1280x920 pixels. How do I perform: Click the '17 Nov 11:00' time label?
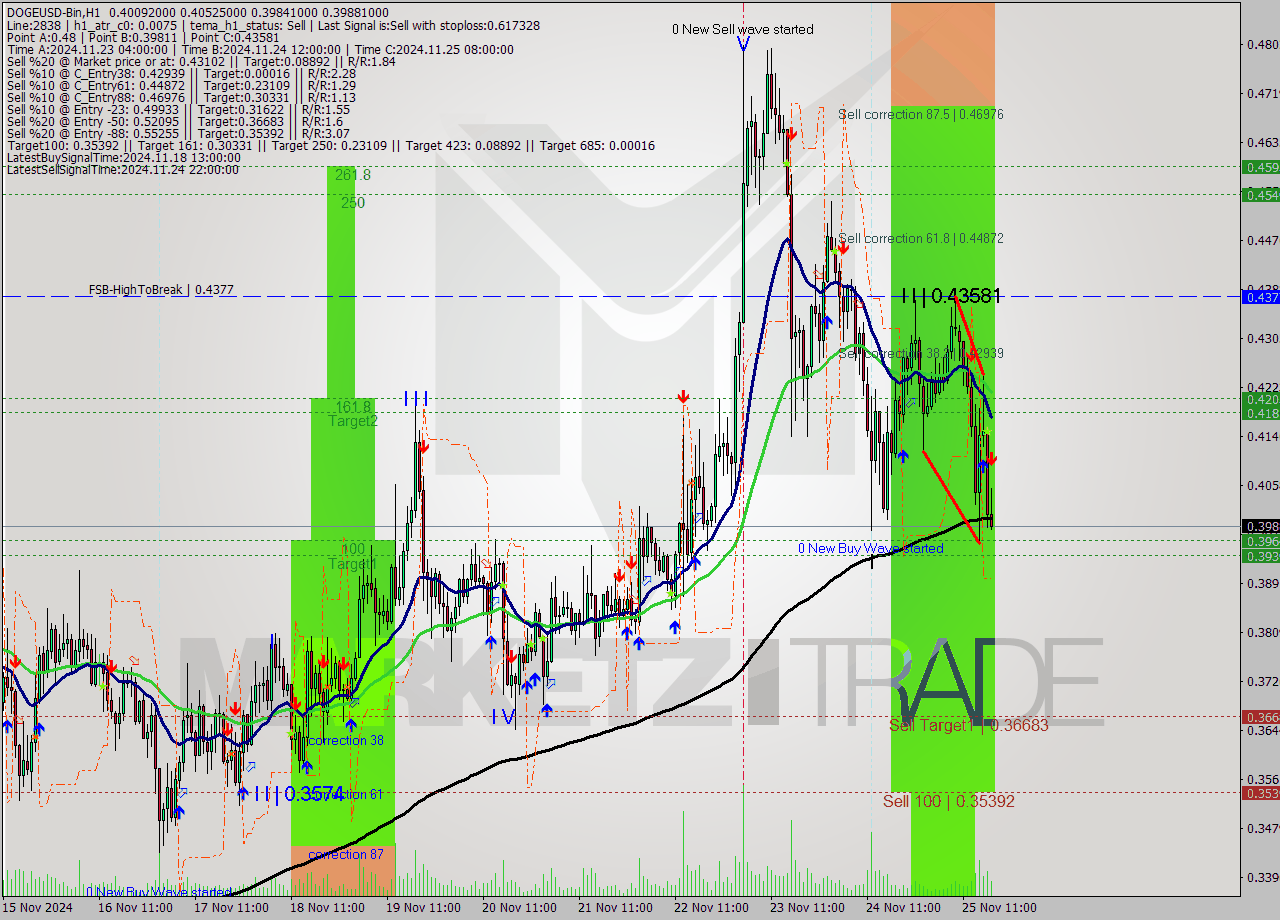(230, 908)
